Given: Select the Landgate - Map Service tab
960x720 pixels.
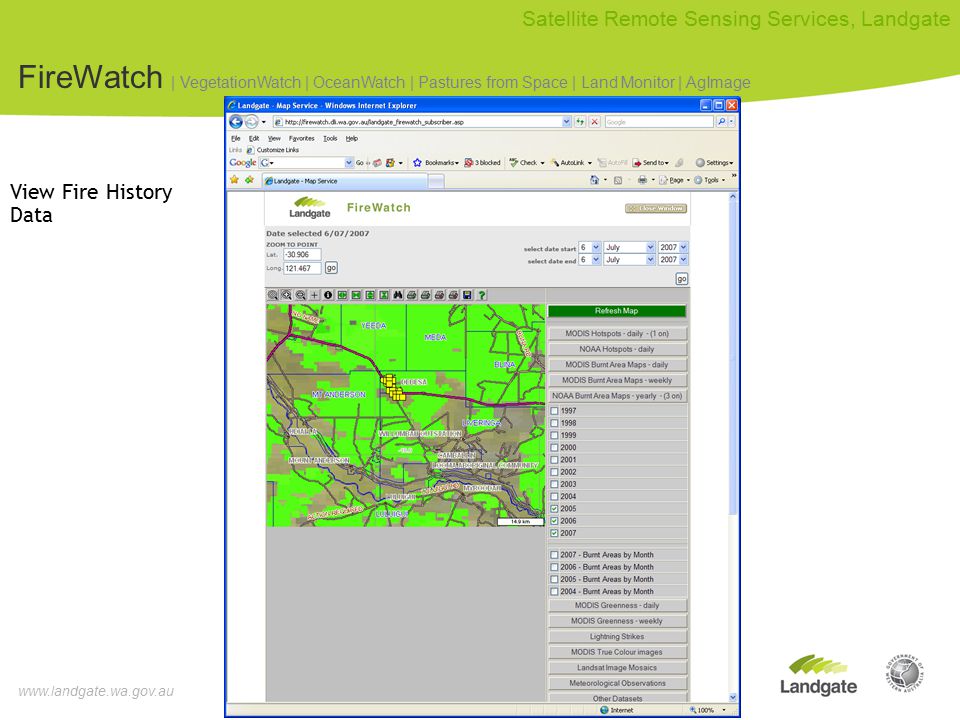Looking at the screenshot, I should click(x=345, y=181).
